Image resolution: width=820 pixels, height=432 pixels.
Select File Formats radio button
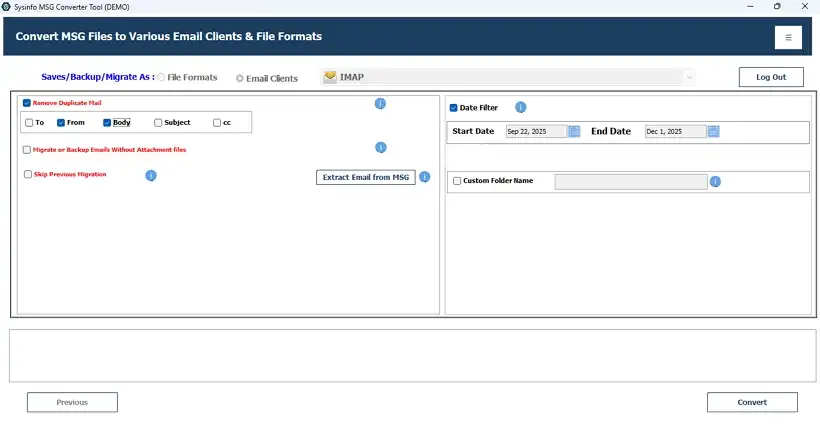161,77
